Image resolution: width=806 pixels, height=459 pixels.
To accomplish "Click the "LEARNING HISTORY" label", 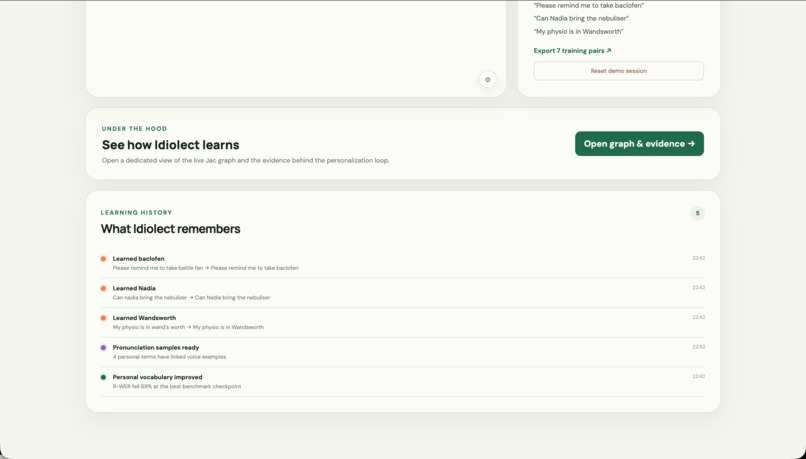I will pyautogui.click(x=136, y=213).
